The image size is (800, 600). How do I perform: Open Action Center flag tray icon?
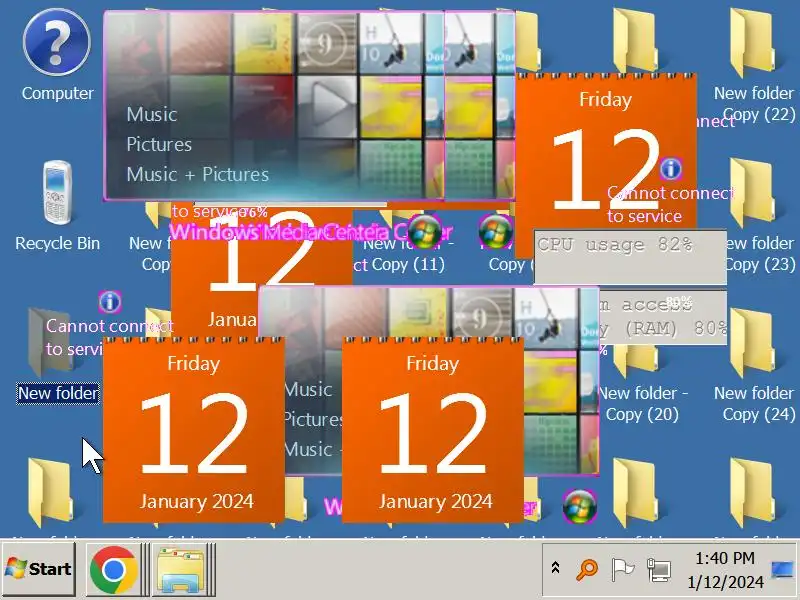coord(623,569)
